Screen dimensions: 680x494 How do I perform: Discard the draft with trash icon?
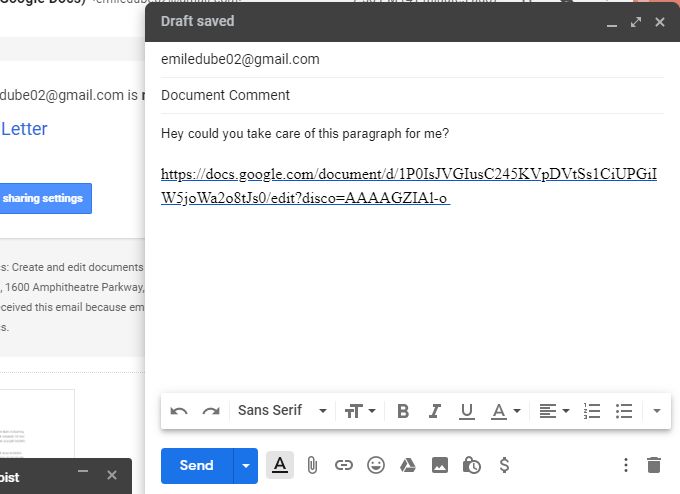tap(654, 465)
